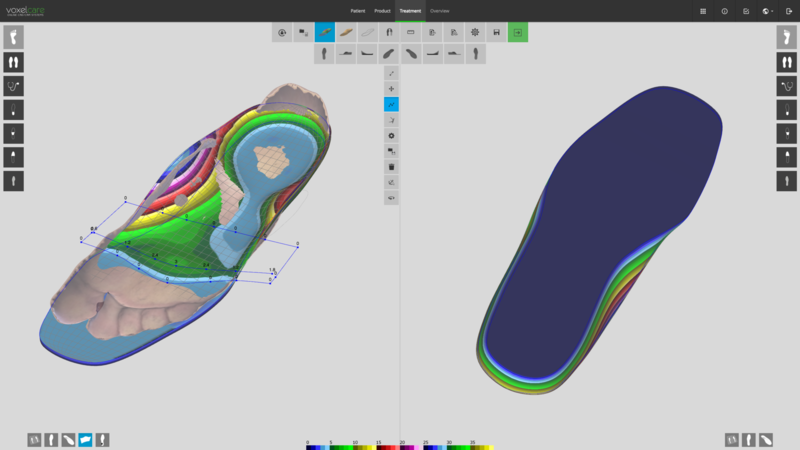
Task: Click the stethoscope icon in right sidebar
Action: coord(787,86)
